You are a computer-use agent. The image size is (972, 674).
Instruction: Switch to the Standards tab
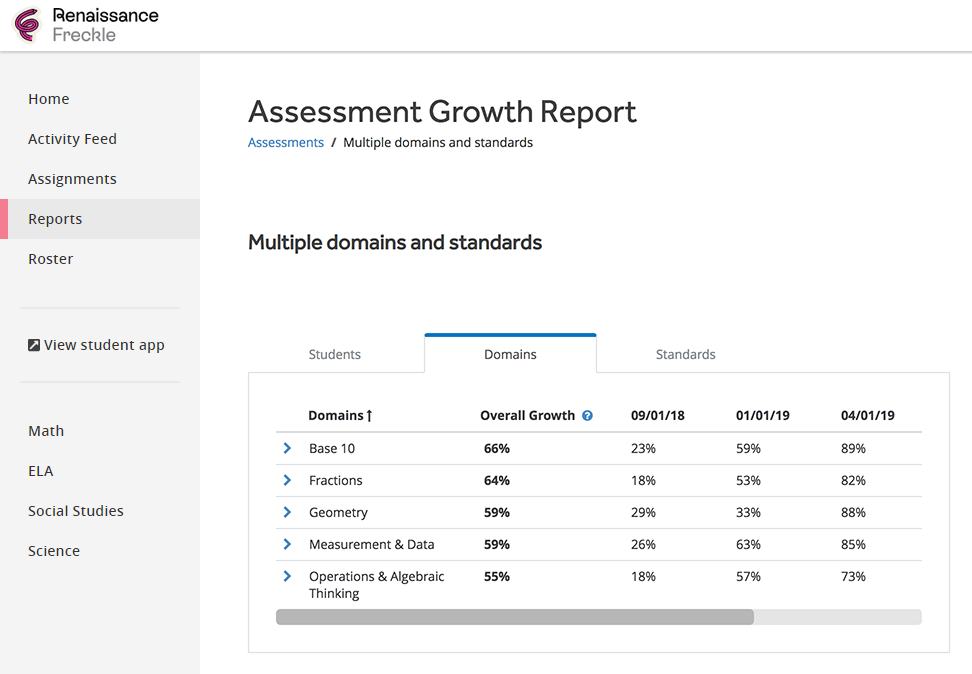click(686, 354)
